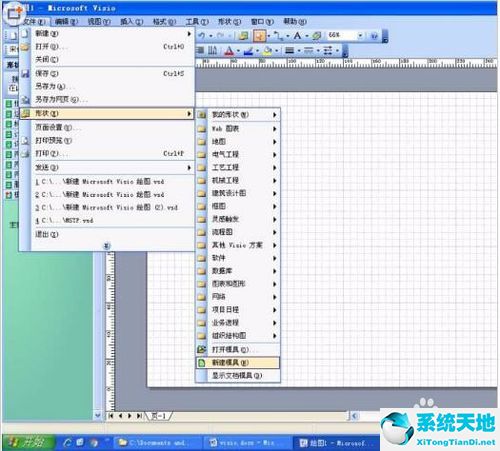Viewport: 500px width, 451px height.
Task: Click the Open folder icon in the File menu
Action: coord(25,47)
